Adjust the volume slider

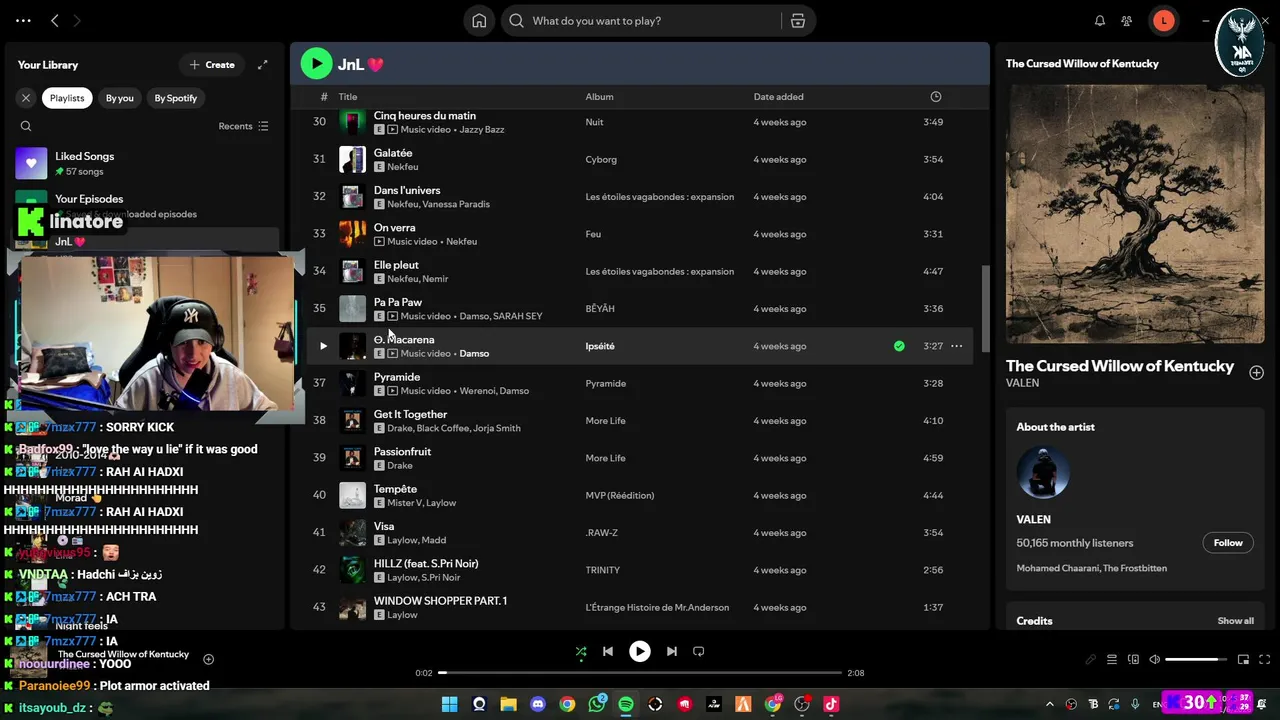tap(1197, 660)
